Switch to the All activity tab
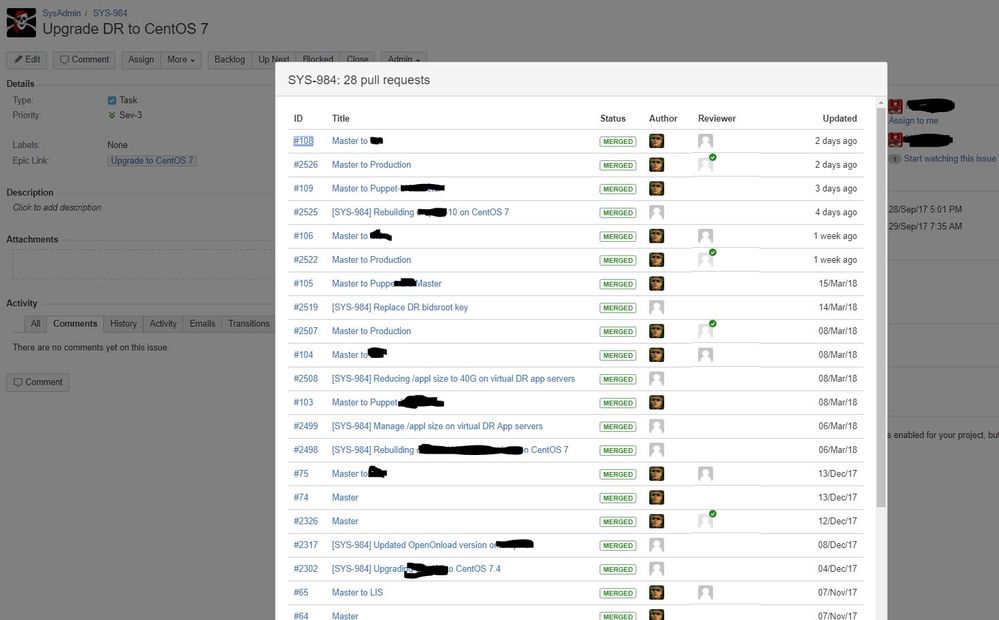The image size is (999, 620). [x=35, y=324]
